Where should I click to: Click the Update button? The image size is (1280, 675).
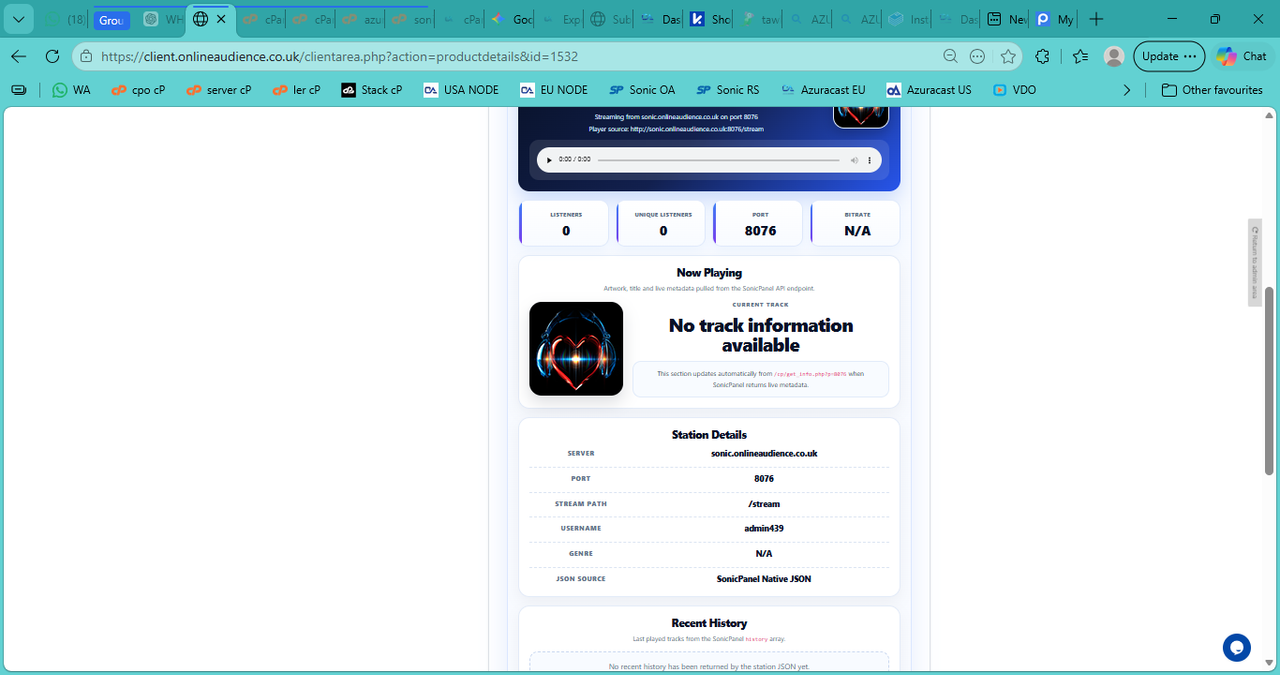coord(1169,56)
